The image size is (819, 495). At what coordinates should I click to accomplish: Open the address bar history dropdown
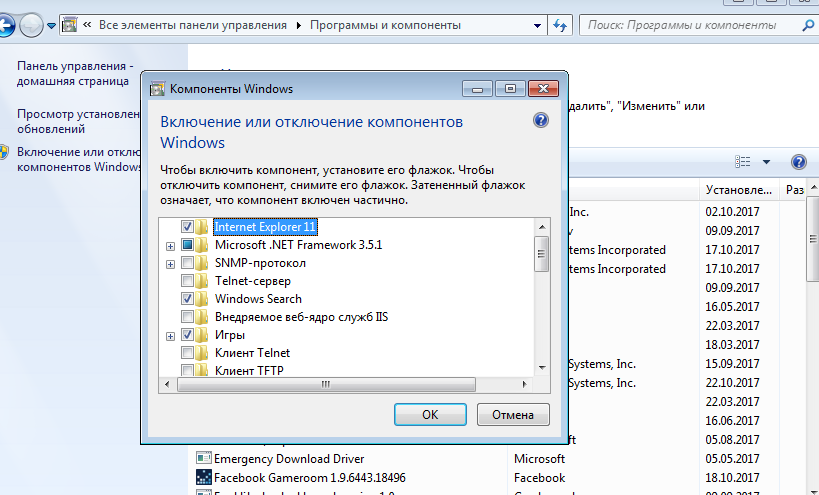(537, 26)
